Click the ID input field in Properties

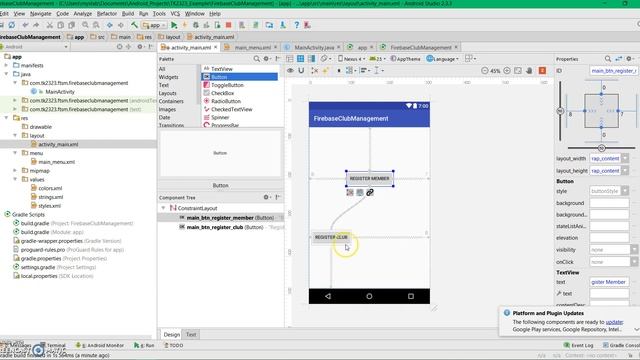[613, 71]
